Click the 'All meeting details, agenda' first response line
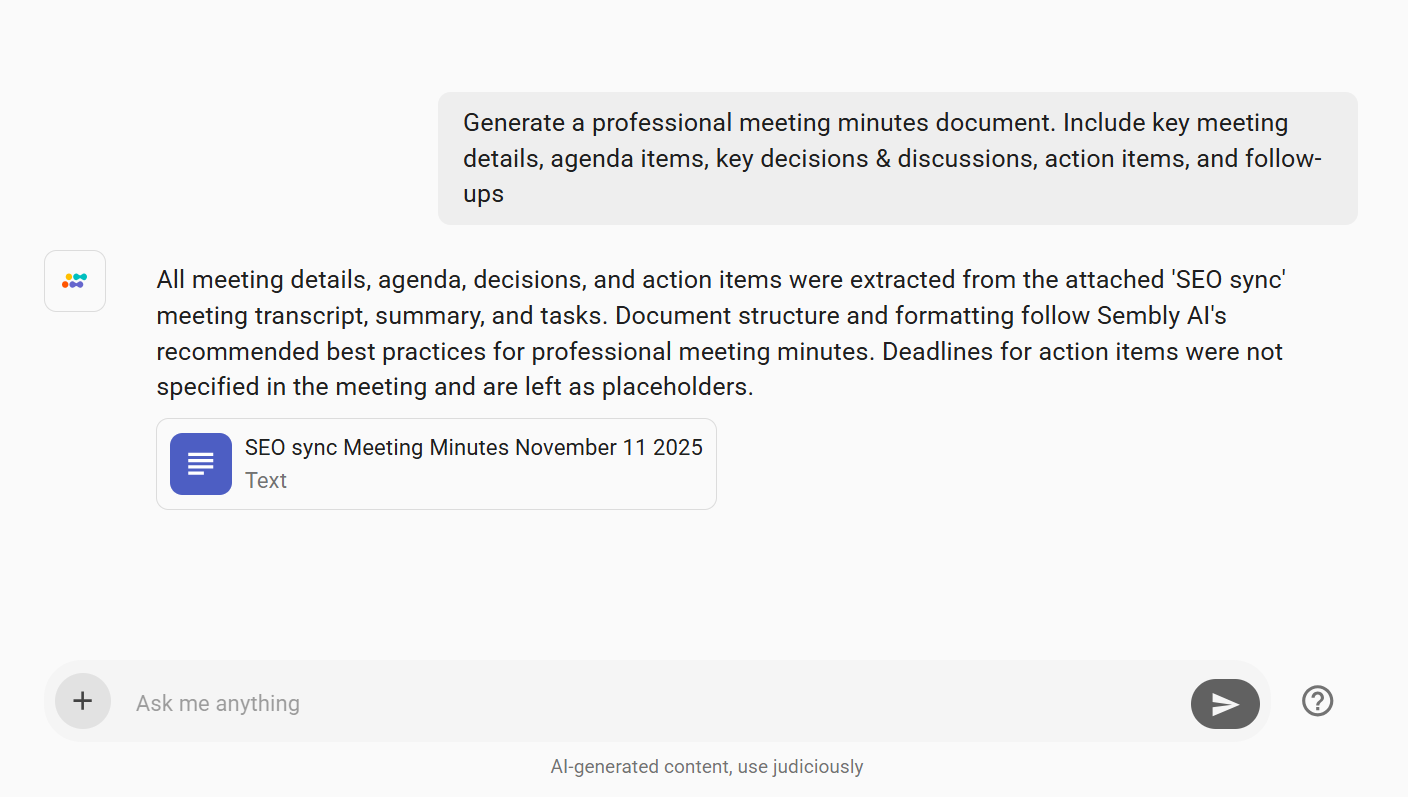1408x797 pixels. [x=720, y=280]
